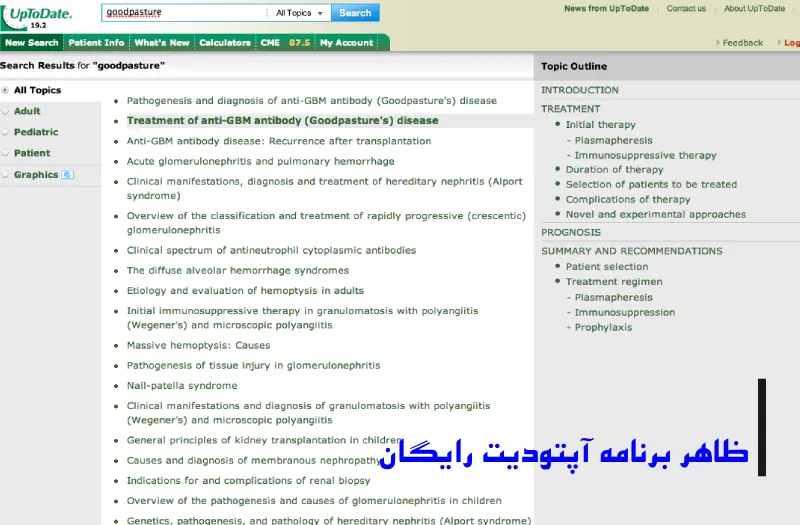Open antineutrophil cytoplasmic antibodies result
Viewport: 800px width, 525px height.
tap(271, 250)
